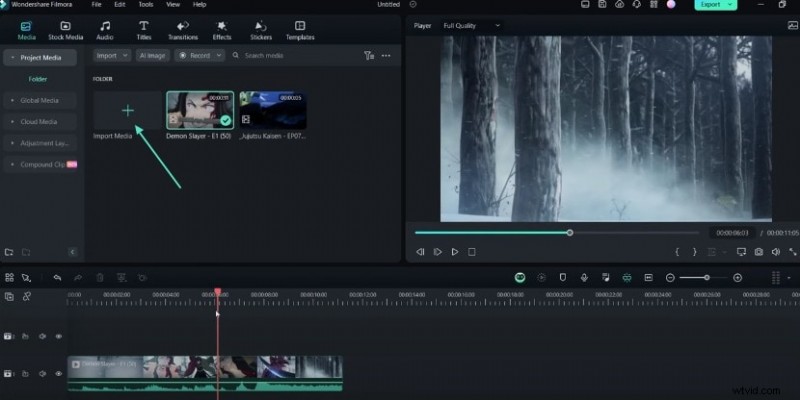Hide the lower video track with eye icon
The height and width of the screenshot is (400, 800).
(x=58, y=374)
